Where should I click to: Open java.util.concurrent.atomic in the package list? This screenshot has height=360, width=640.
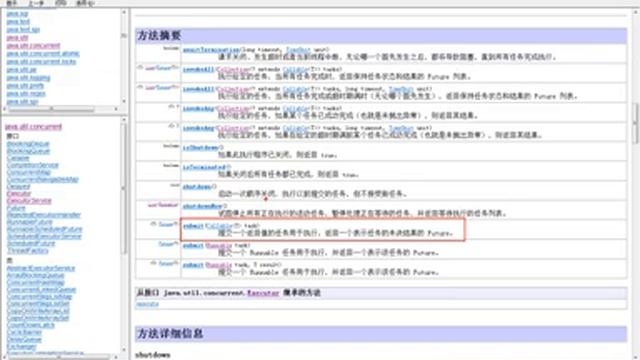pos(43,53)
